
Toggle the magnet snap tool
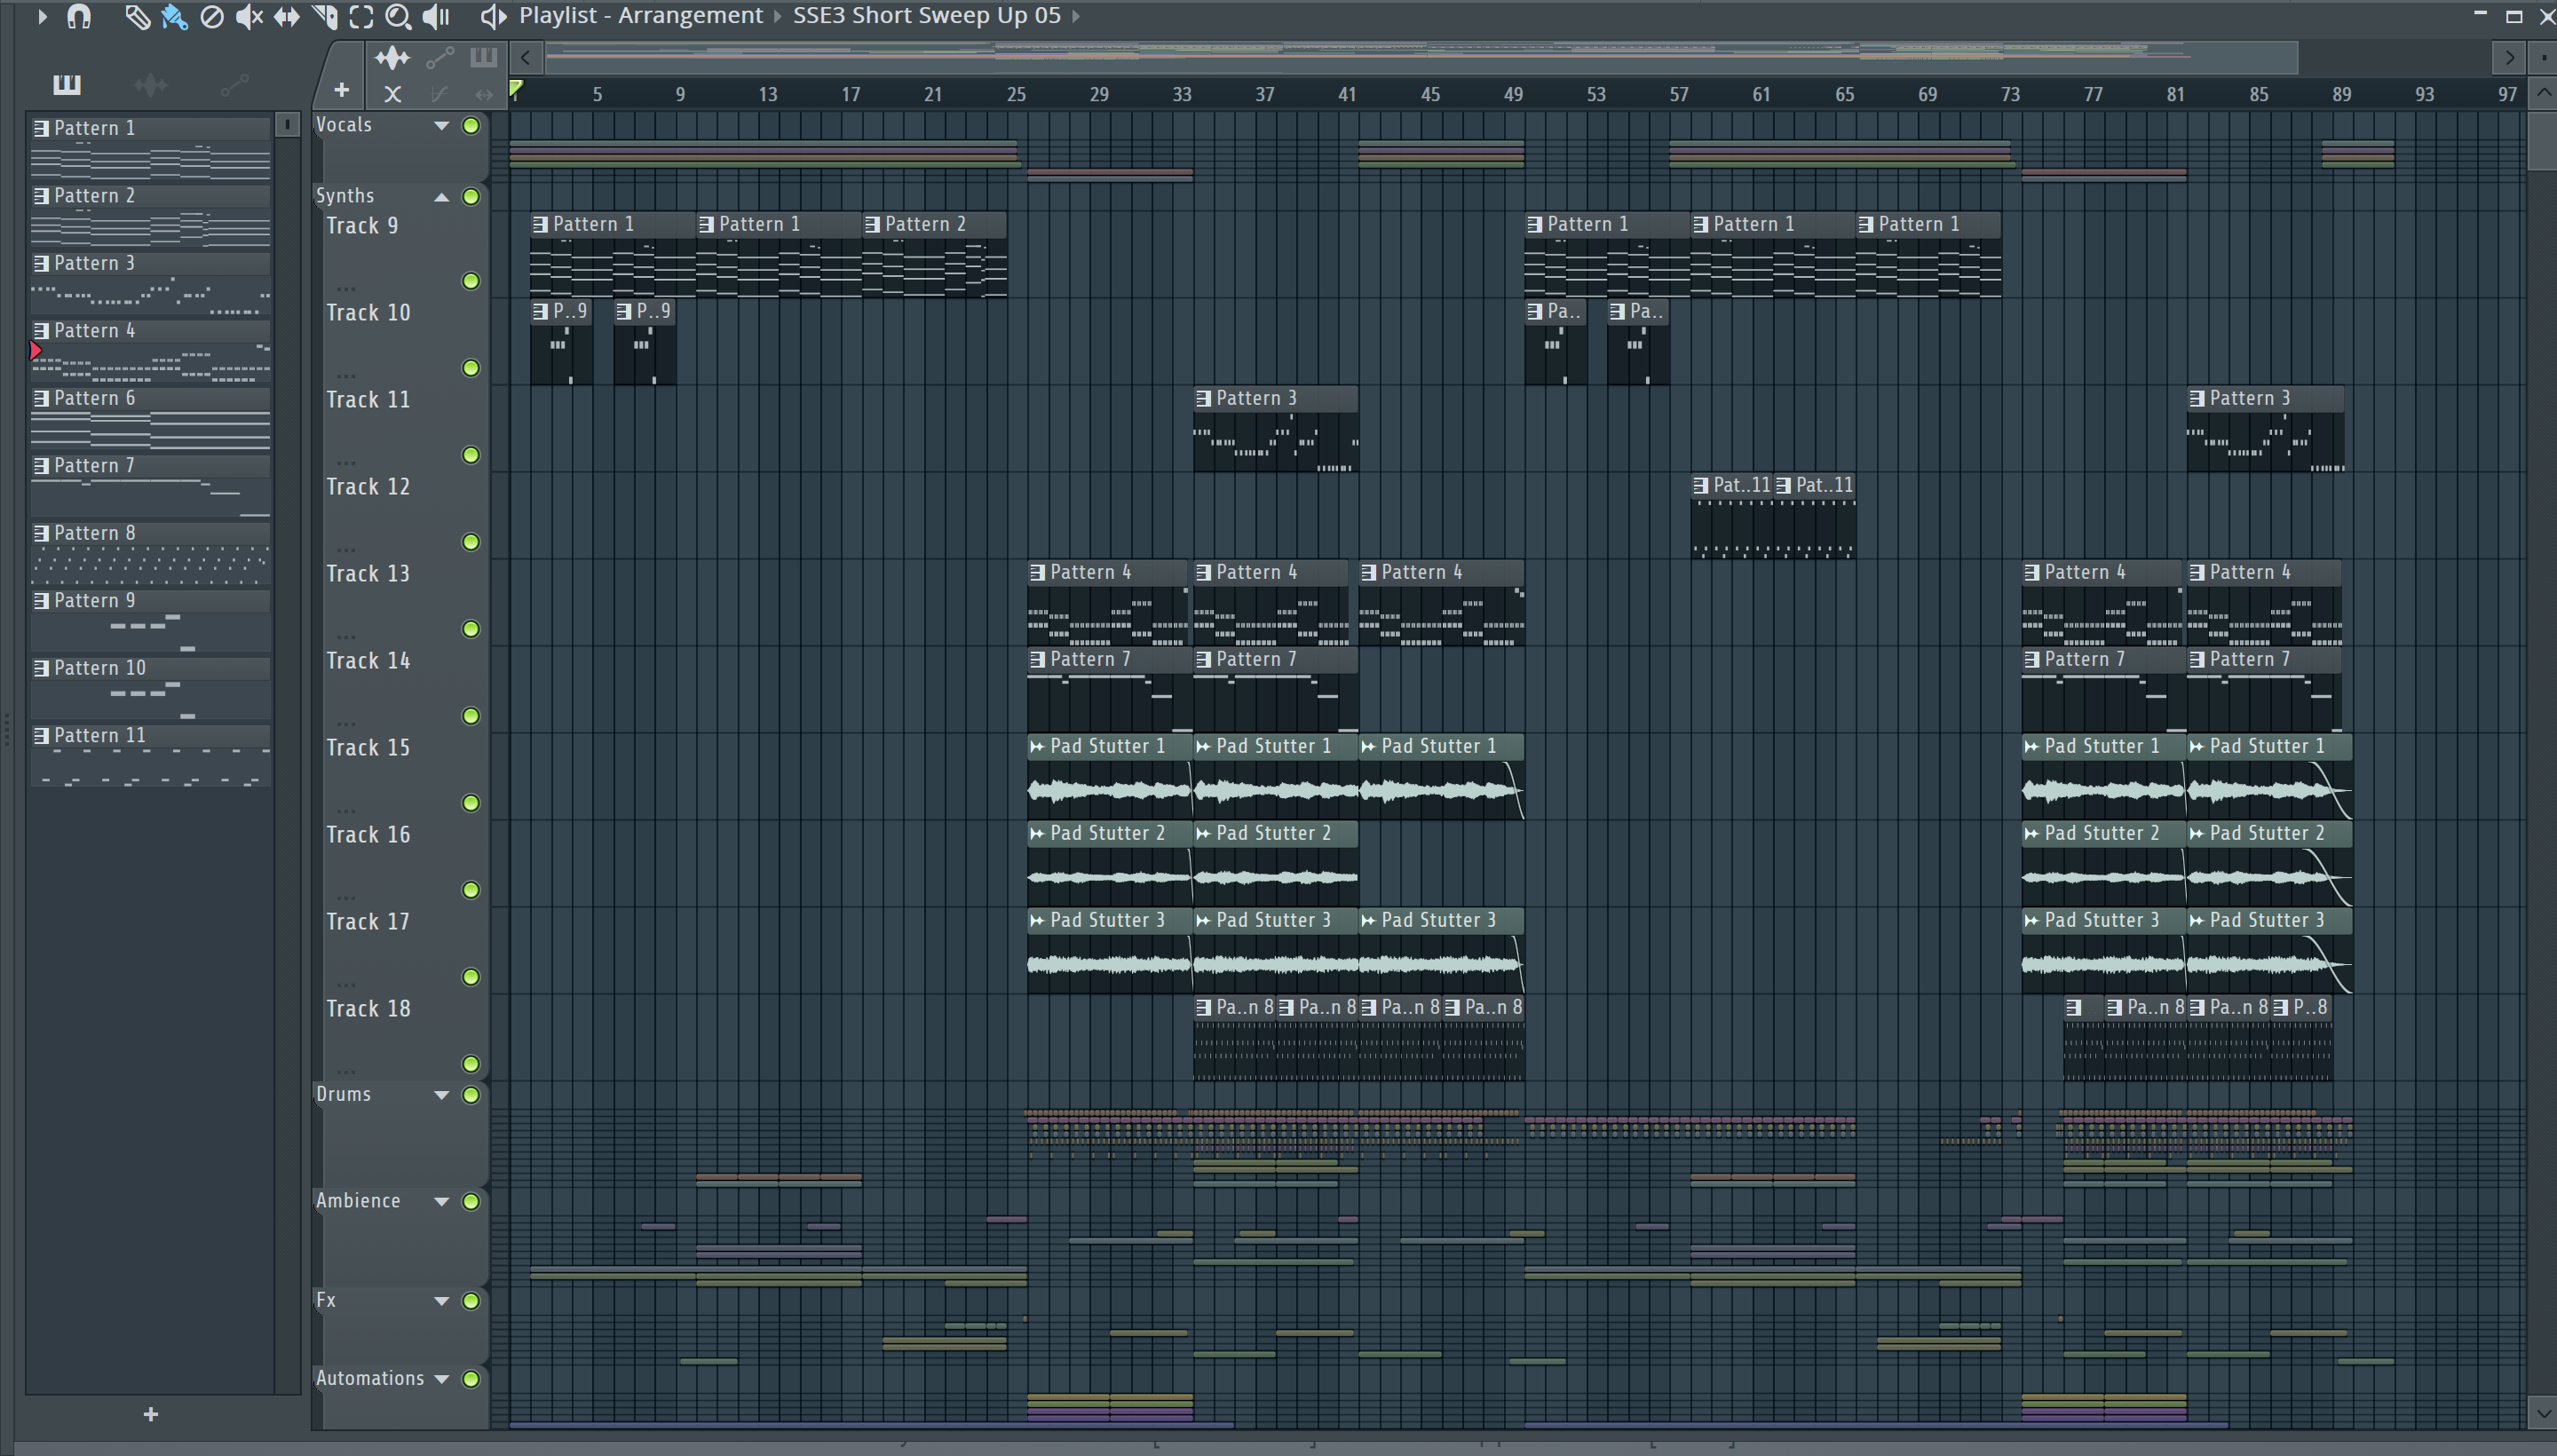pyautogui.click(x=79, y=16)
